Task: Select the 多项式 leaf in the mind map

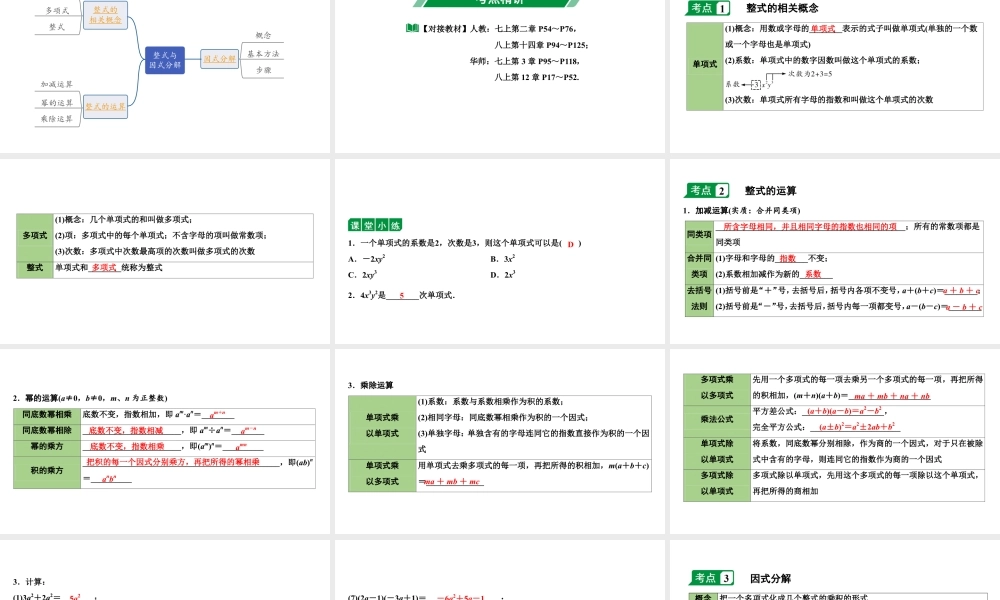Action: (x=56, y=11)
